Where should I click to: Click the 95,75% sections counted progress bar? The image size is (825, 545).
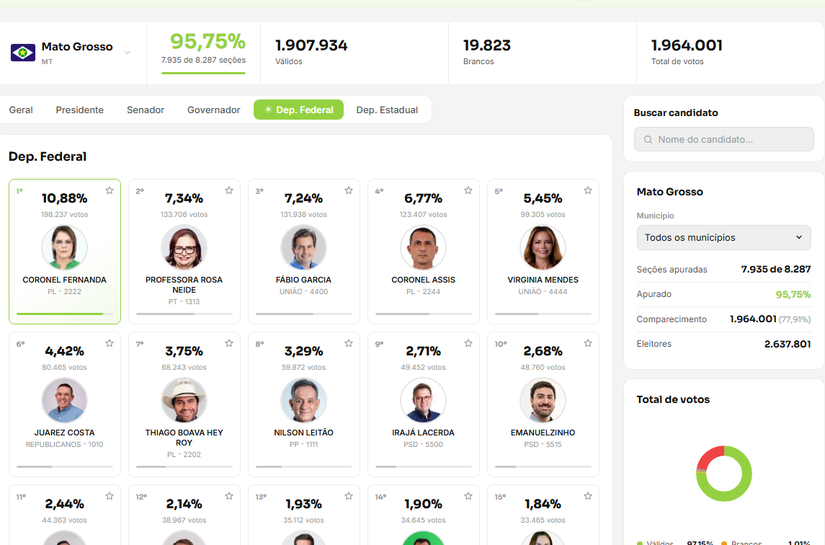[x=203, y=73]
